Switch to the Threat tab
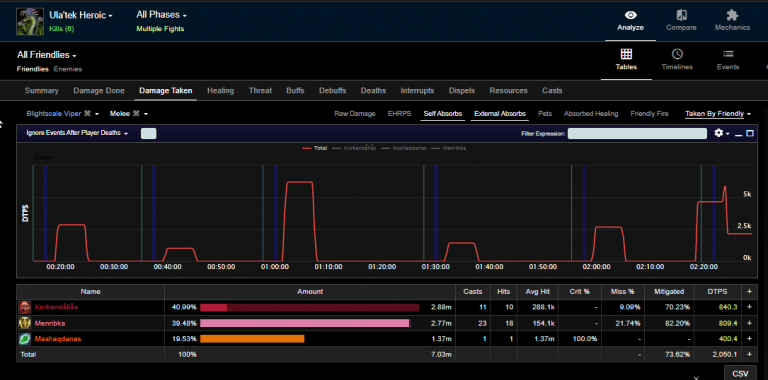768x380 pixels. tap(260, 91)
